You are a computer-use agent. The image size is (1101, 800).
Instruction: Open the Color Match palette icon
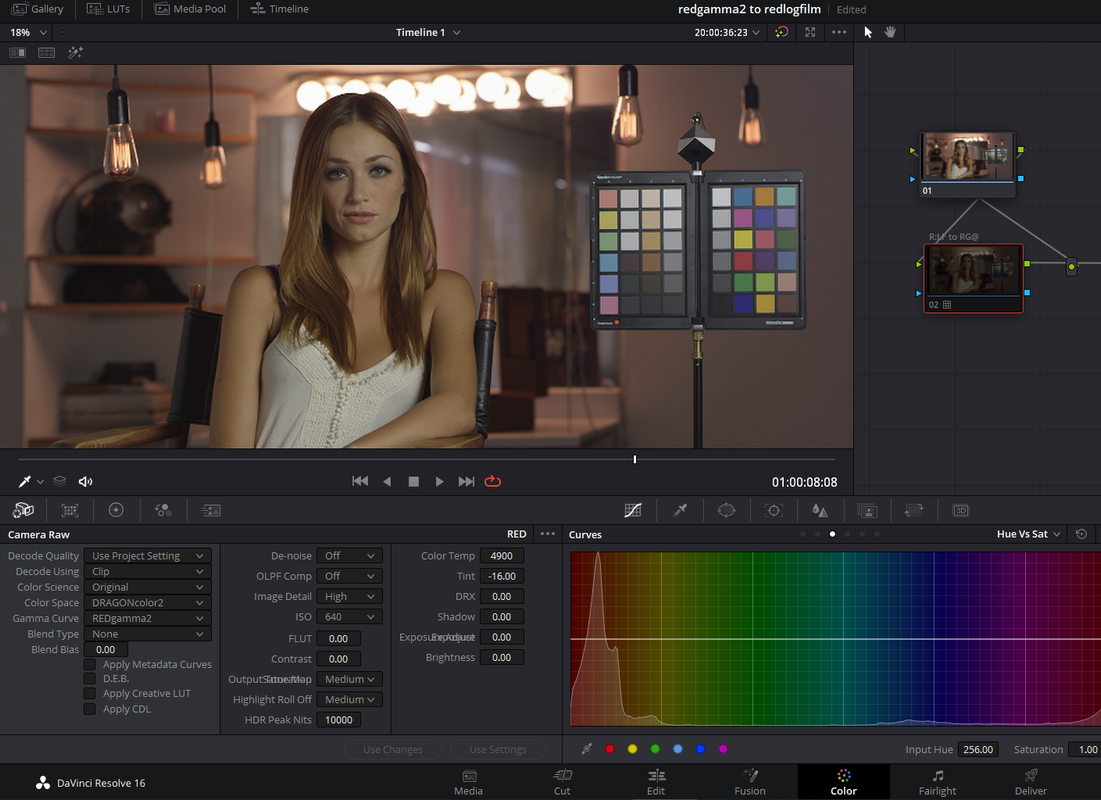(x=70, y=510)
